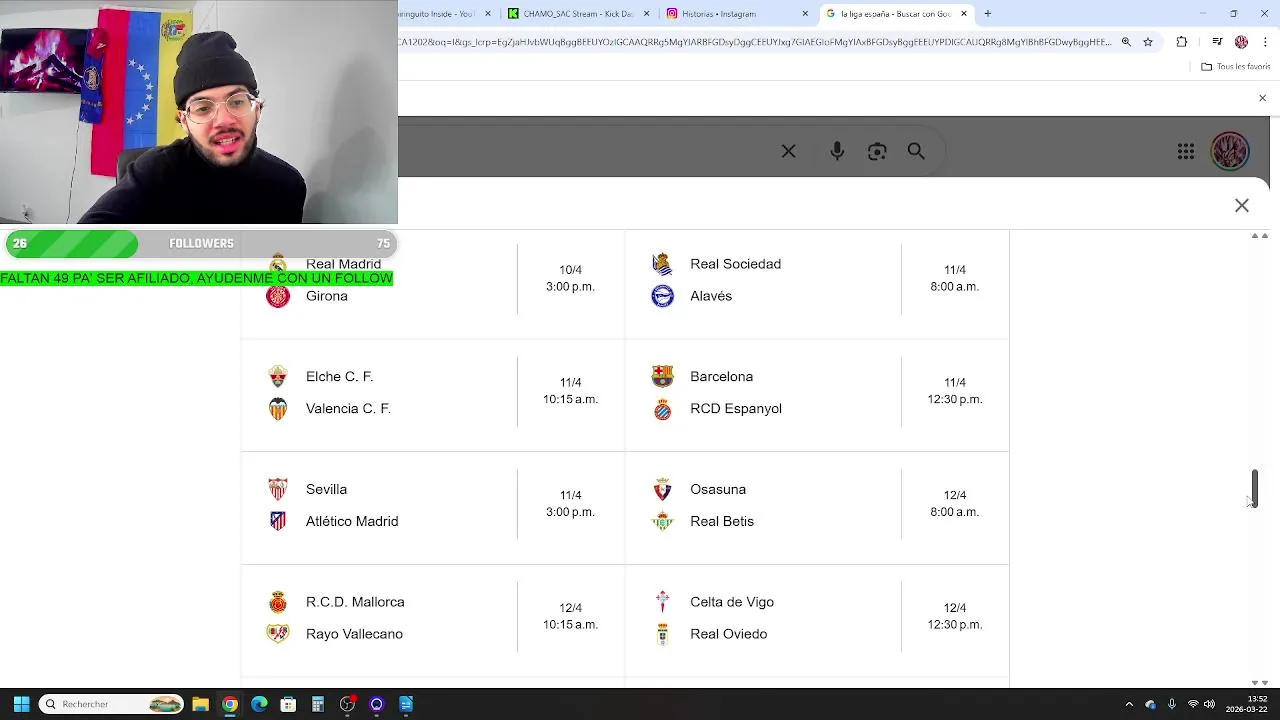This screenshot has height=720, width=1280.
Task: Click the RCD Espanyol club crest
Action: coord(662,409)
